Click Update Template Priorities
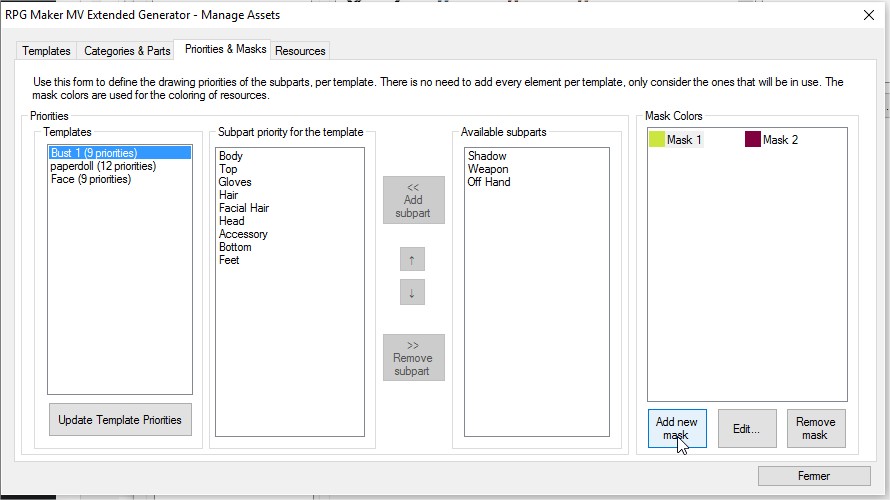This screenshot has height=500, width=890. pos(120,420)
